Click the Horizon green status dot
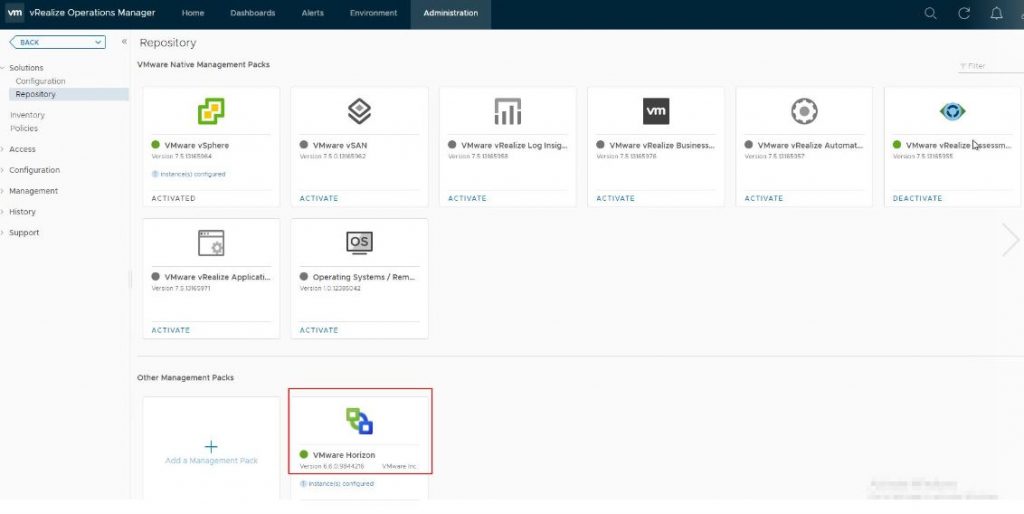Screen dimensions: 1024x514 [x=304, y=455]
